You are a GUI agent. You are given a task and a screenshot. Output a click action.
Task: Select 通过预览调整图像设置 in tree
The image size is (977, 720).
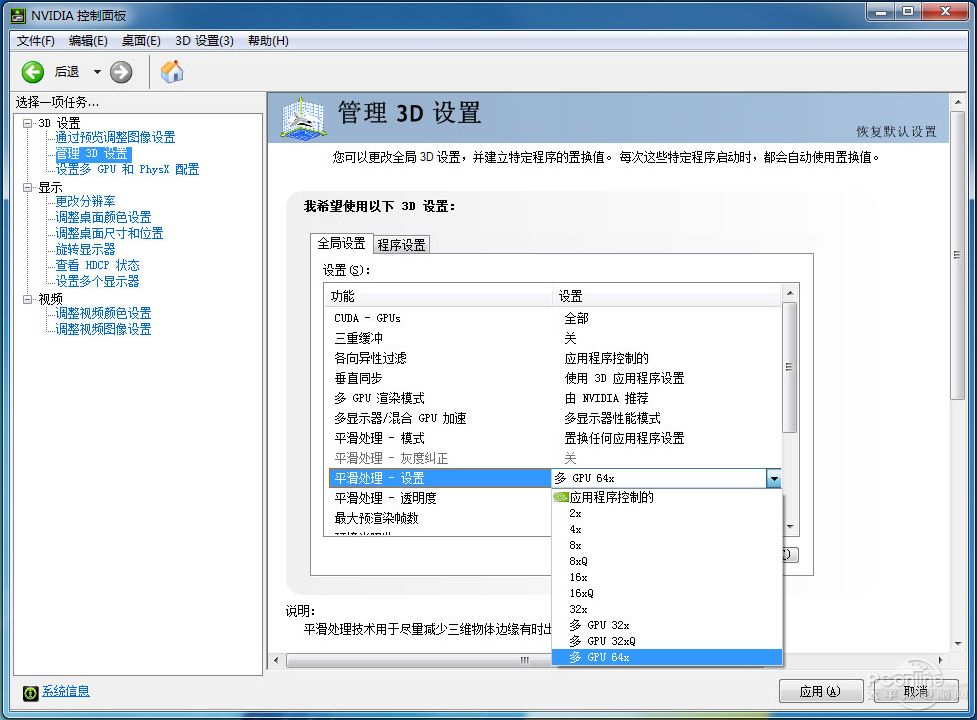115,137
